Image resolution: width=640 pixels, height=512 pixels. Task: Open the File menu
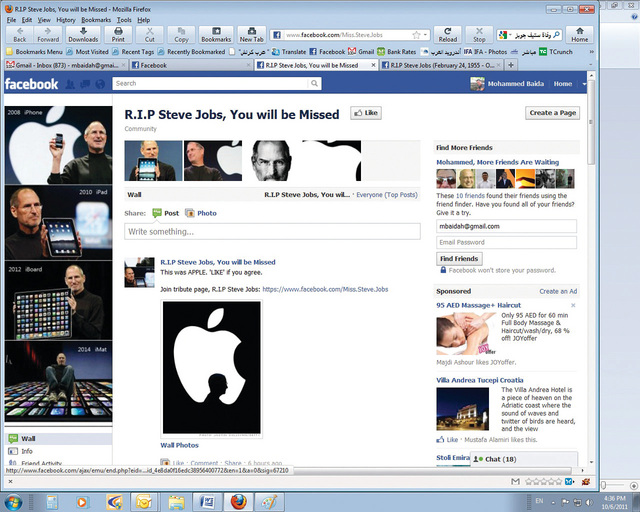click(x=11, y=20)
